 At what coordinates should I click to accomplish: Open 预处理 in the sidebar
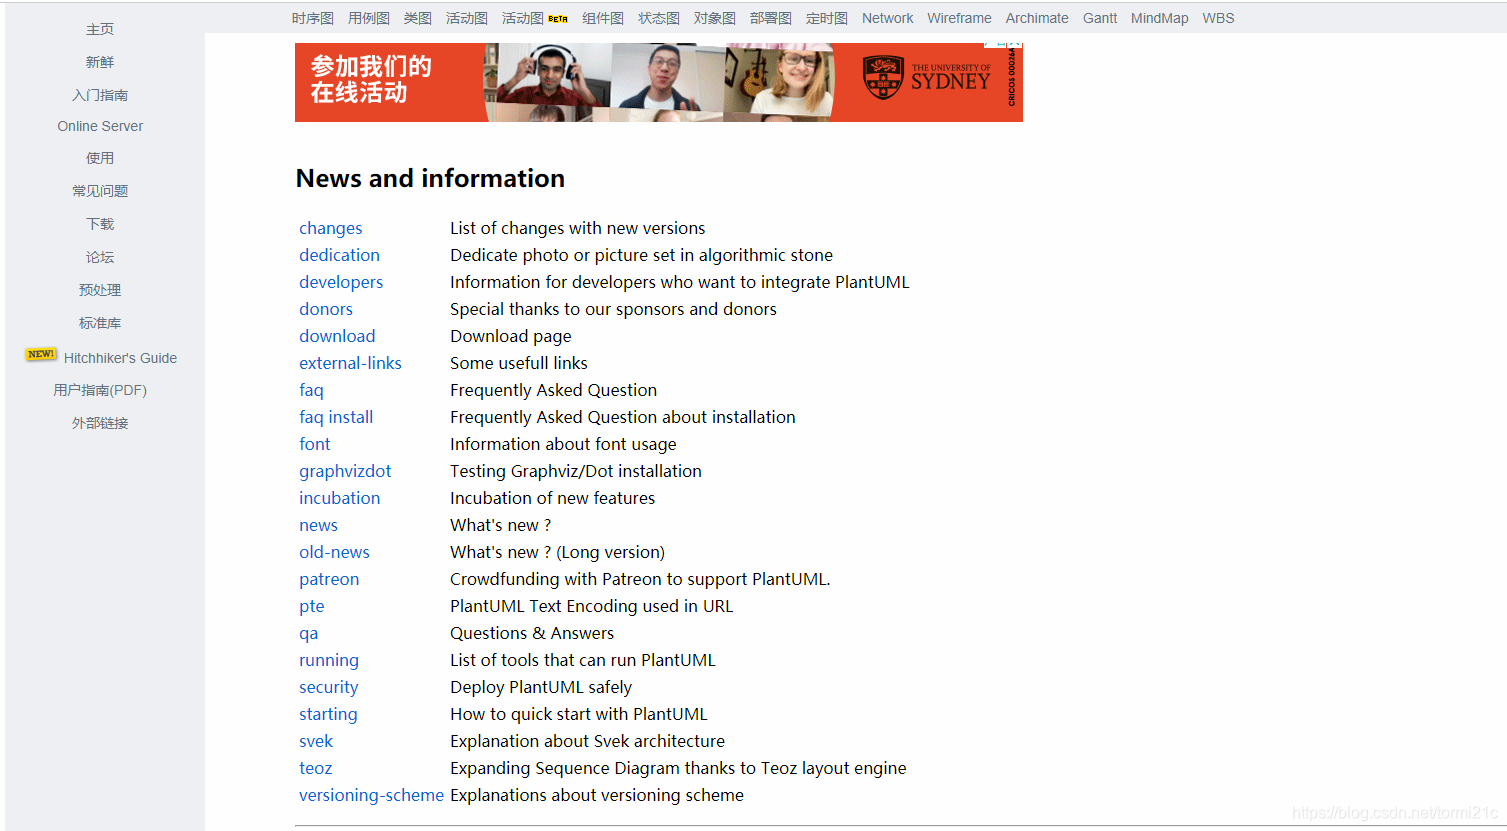[100, 290]
